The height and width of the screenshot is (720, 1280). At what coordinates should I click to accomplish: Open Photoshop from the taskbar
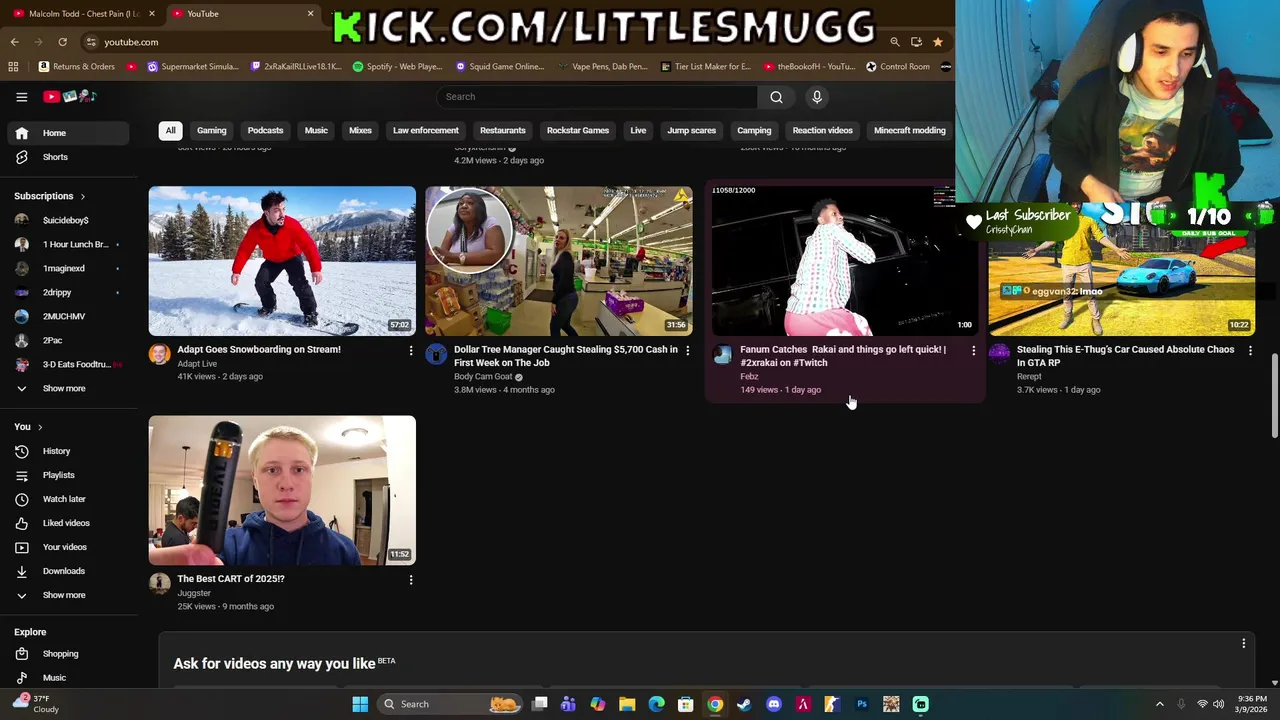(862, 704)
